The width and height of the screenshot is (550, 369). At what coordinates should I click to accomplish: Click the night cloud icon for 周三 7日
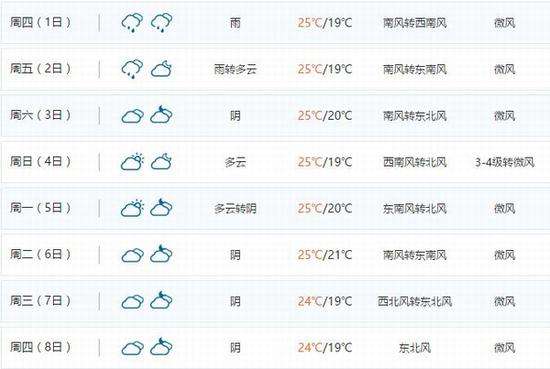(161, 301)
